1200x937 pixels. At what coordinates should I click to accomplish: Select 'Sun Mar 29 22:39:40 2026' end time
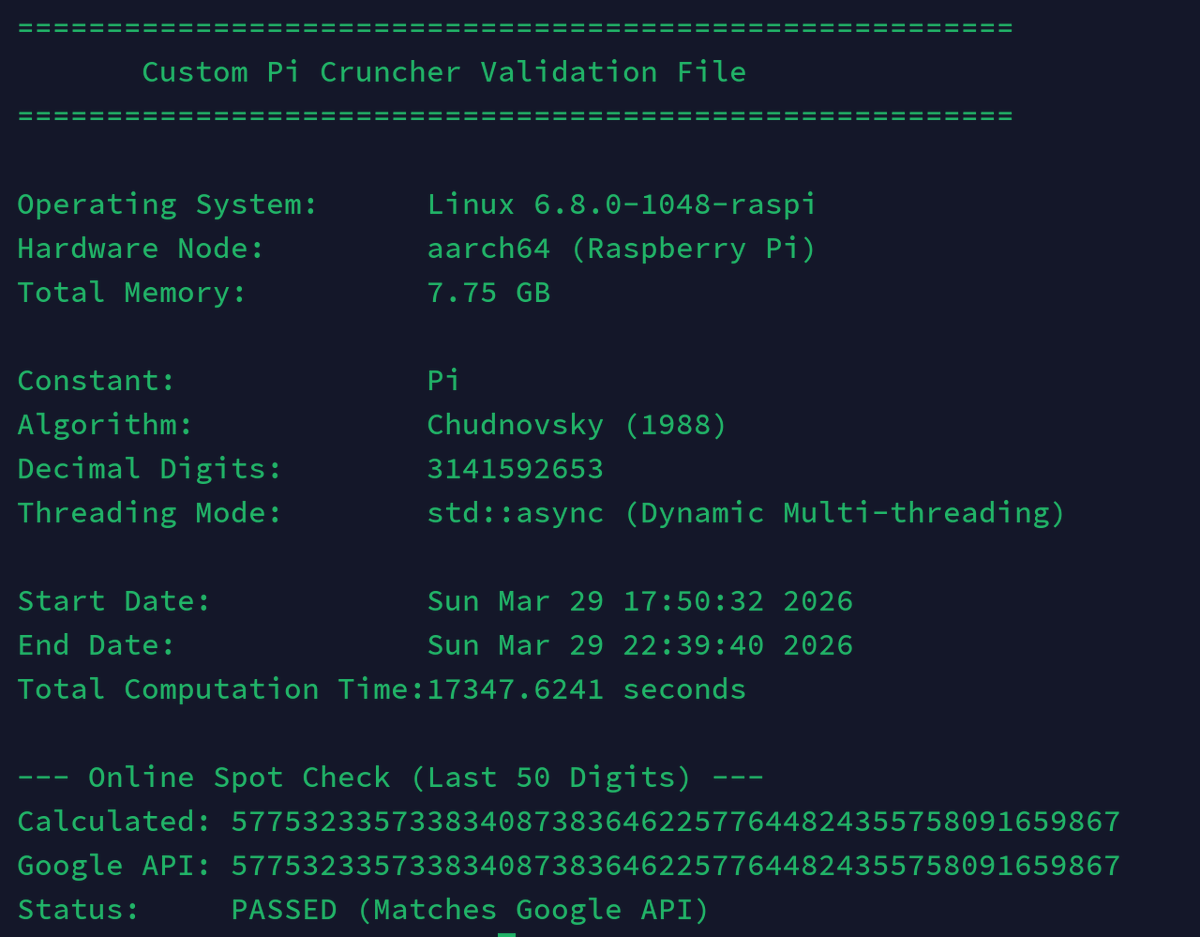(x=640, y=645)
